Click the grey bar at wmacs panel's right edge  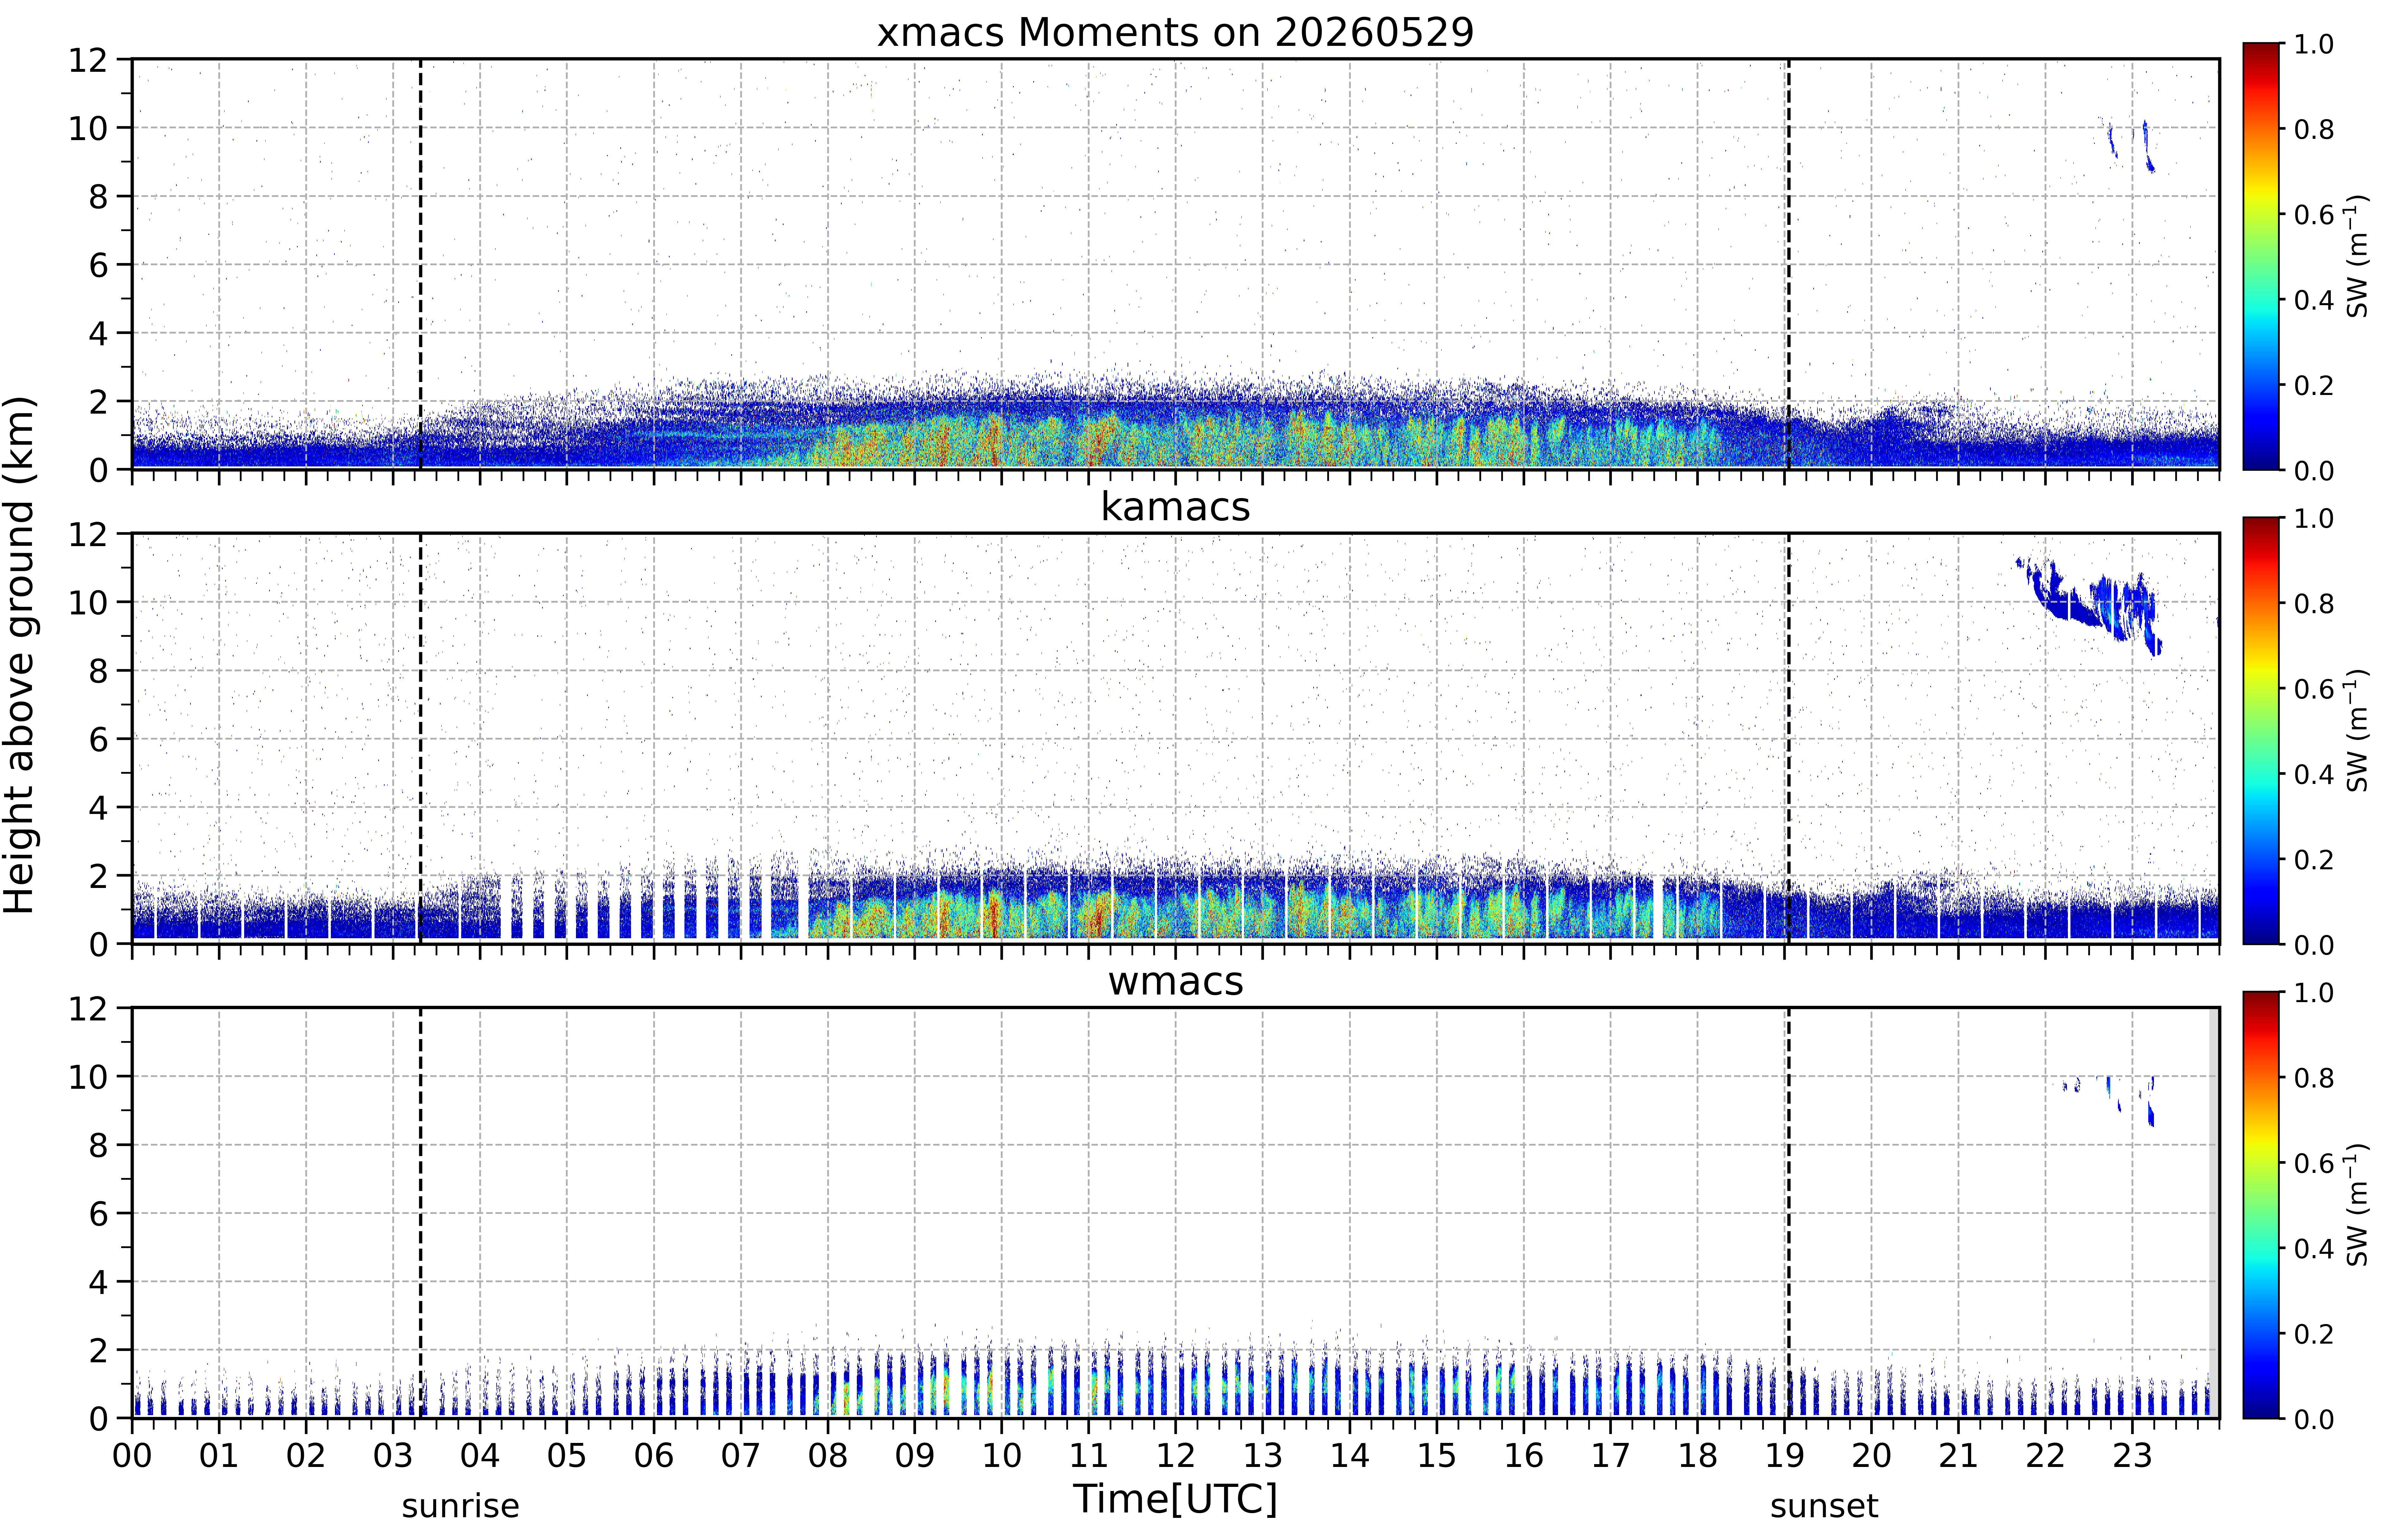pyautogui.click(x=2214, y=1213)
